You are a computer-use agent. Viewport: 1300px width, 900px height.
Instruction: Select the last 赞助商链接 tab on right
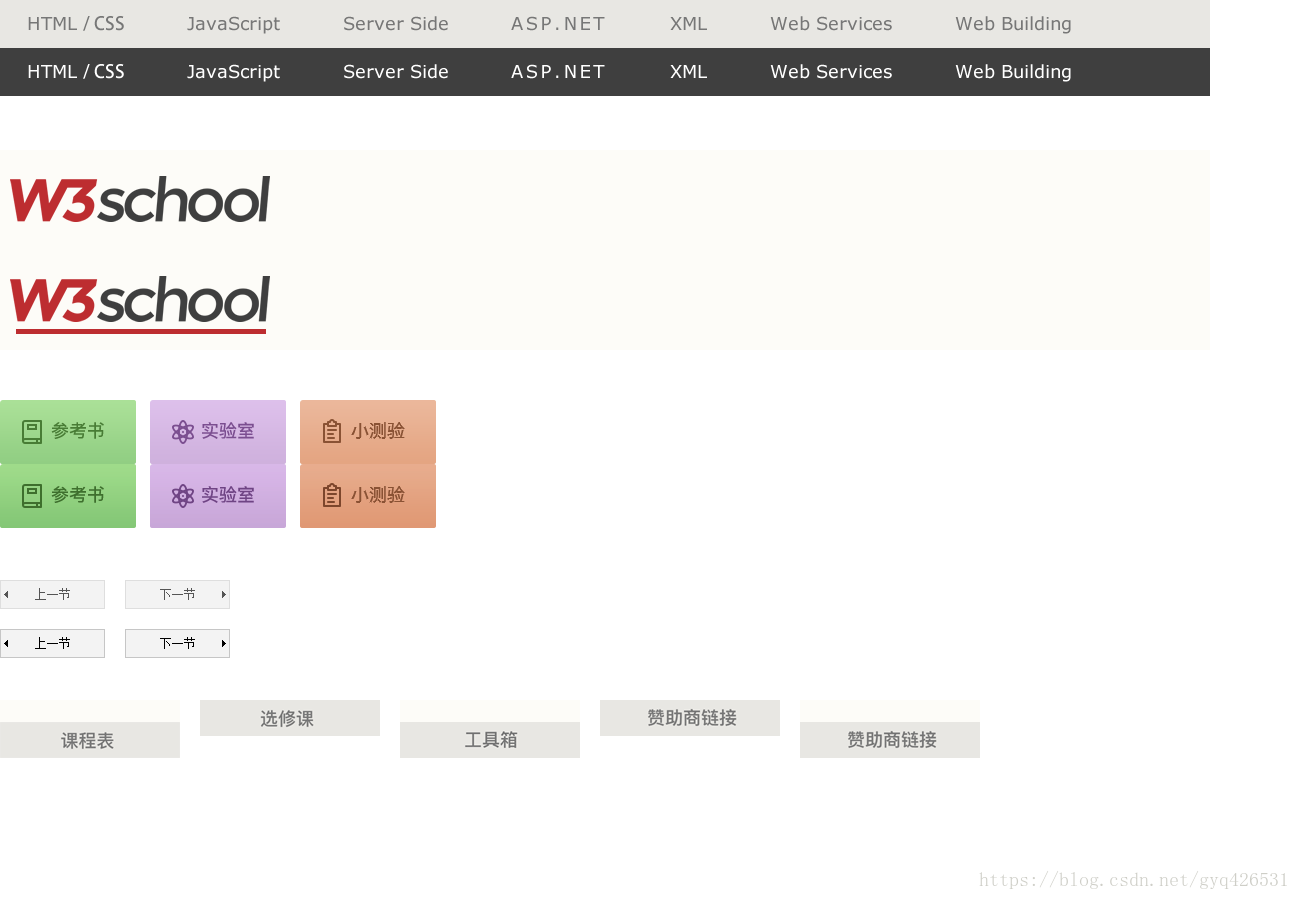pyautogui.click(x=890, y=740)
